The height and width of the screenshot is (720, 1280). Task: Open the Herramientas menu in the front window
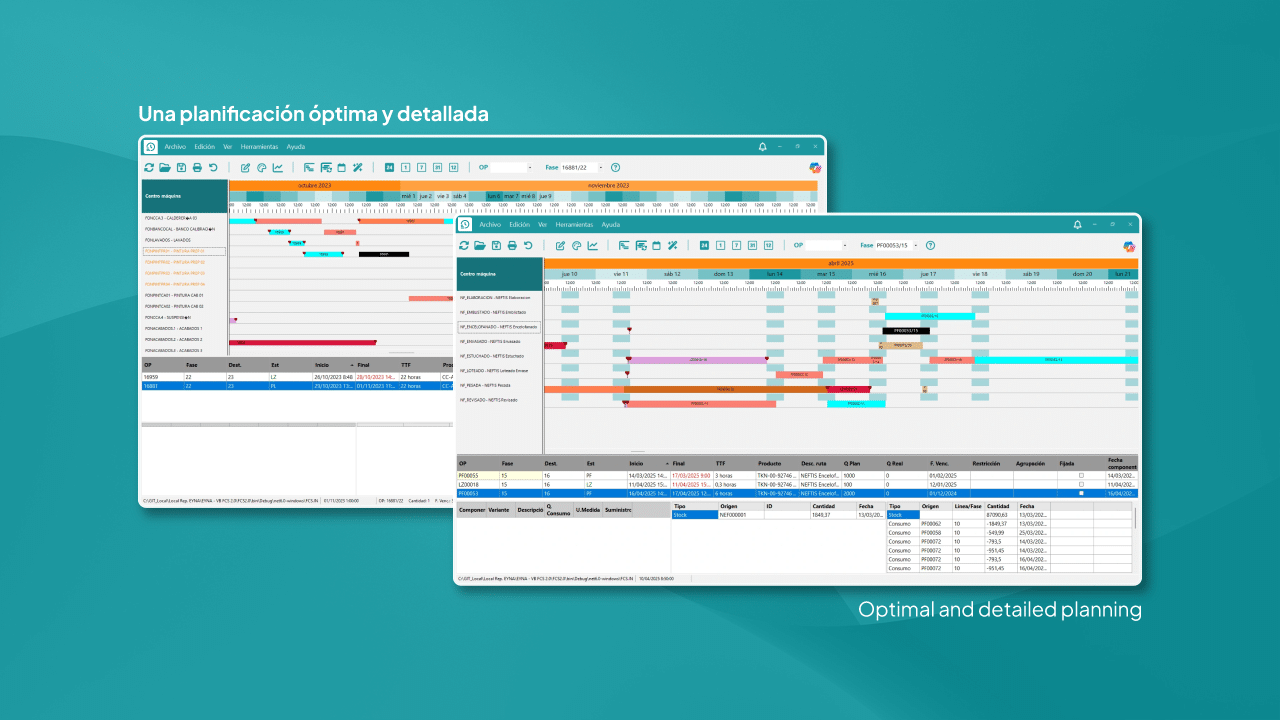click(x=574, y=225)
